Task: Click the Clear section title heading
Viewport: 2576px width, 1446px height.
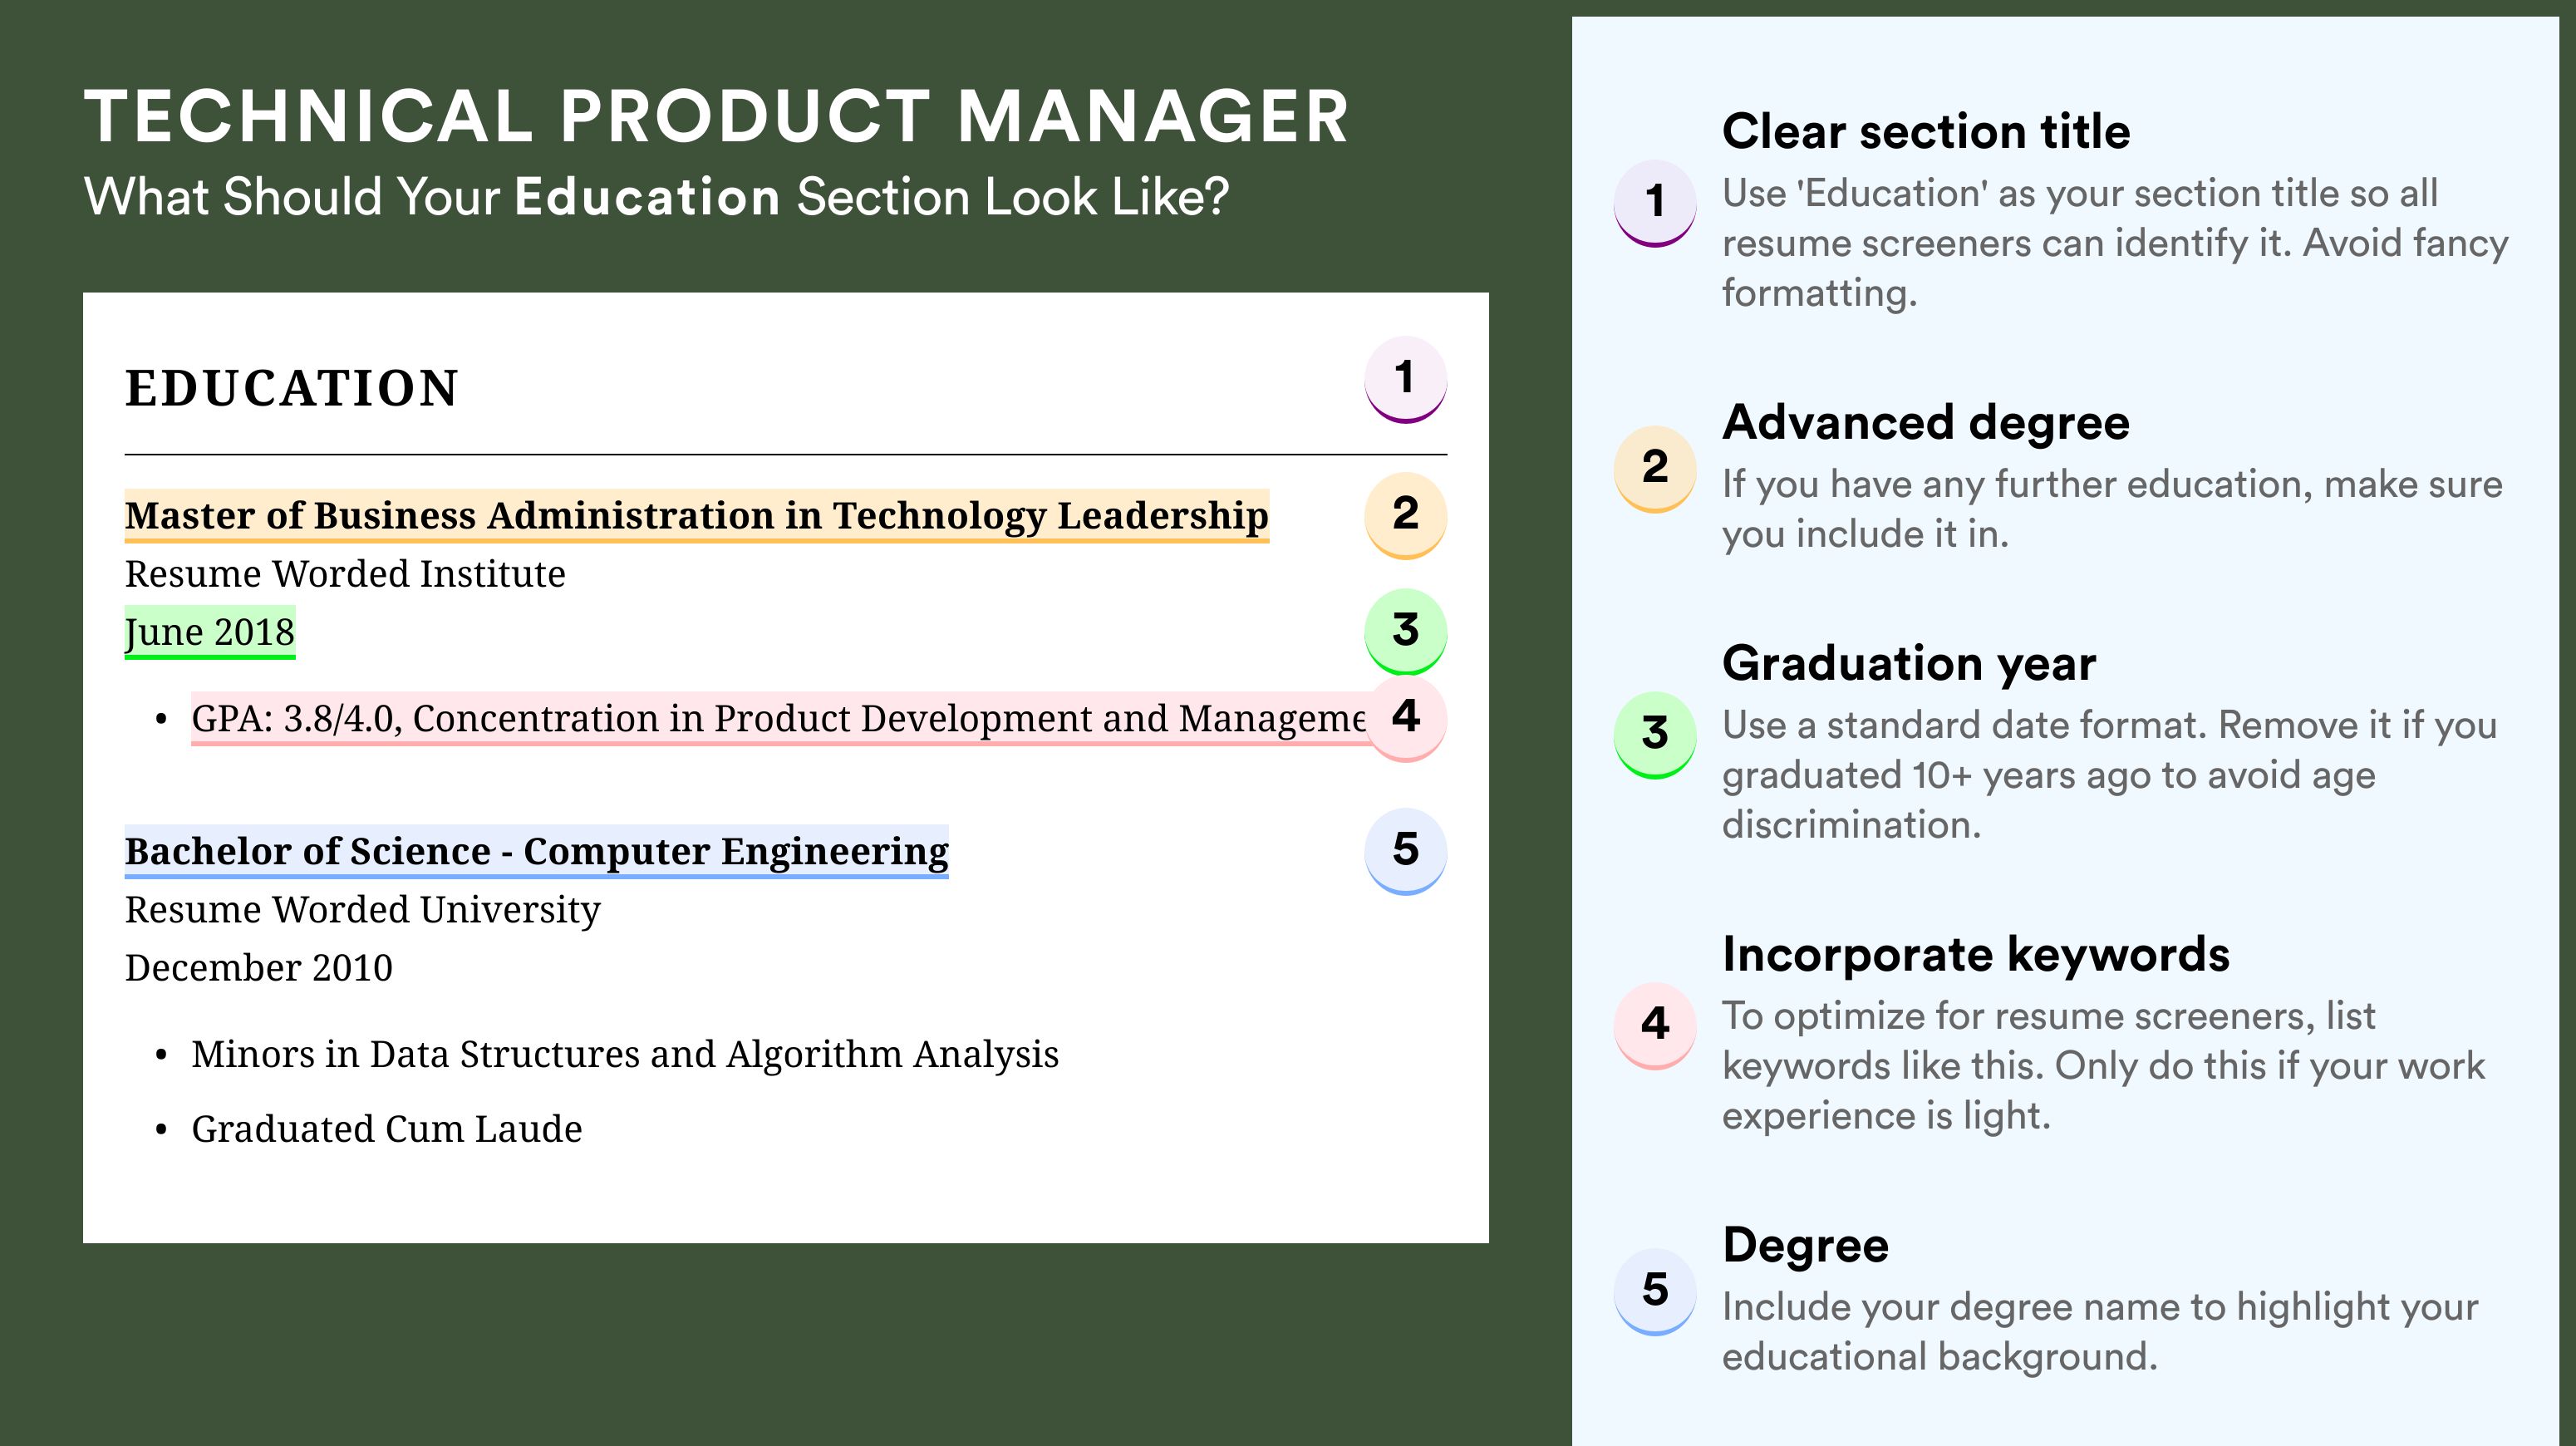Action: coord(1926,131)
